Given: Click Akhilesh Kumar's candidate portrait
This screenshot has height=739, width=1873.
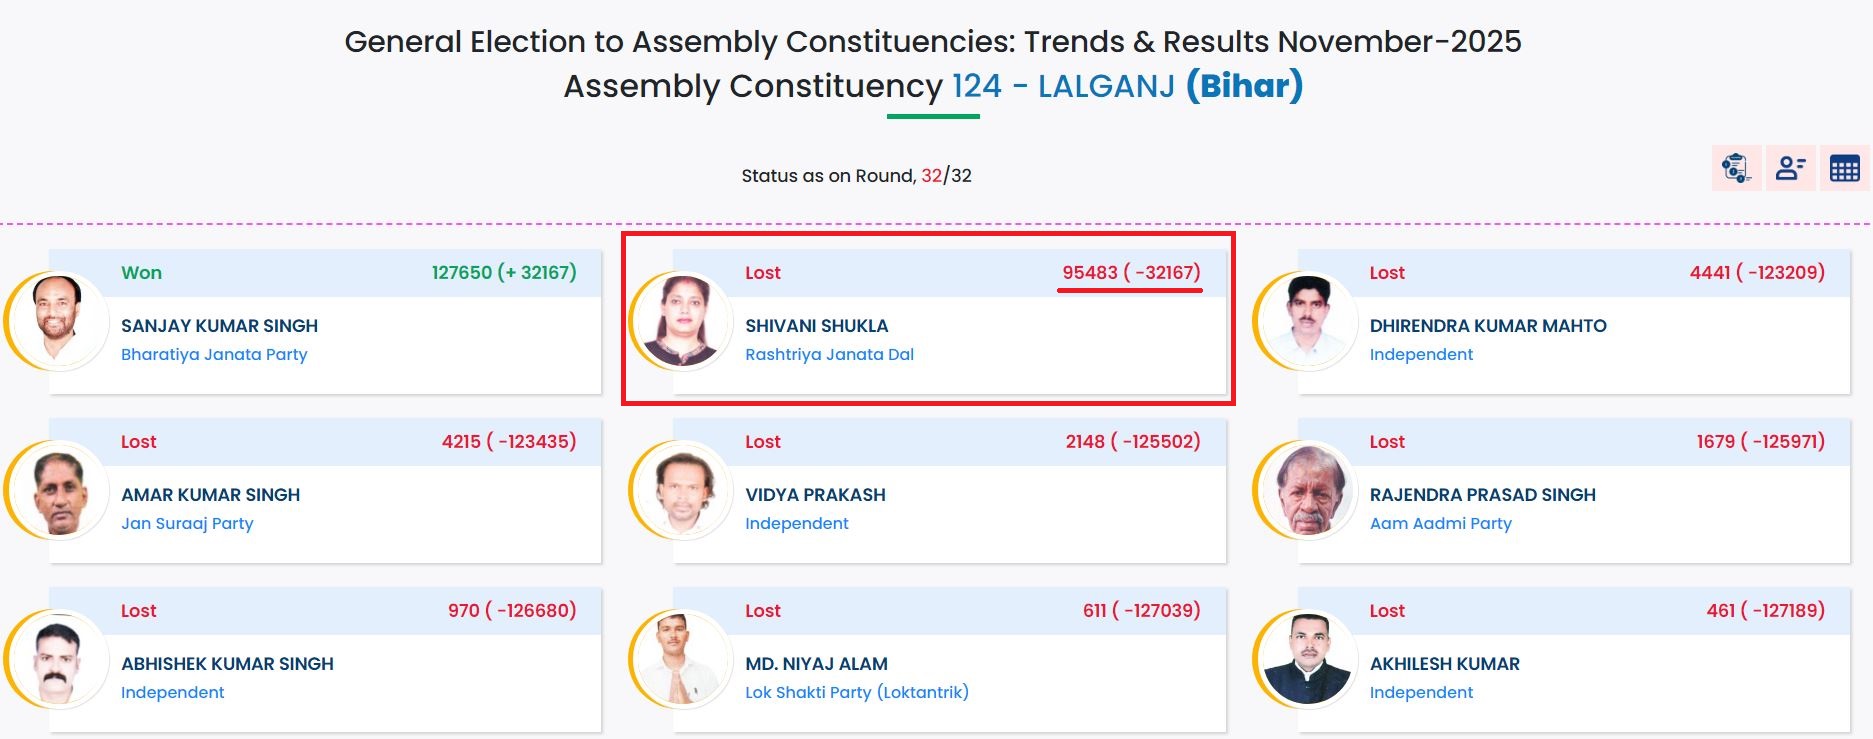Looking at the screenshot, I should click(x=1308, y=659).
